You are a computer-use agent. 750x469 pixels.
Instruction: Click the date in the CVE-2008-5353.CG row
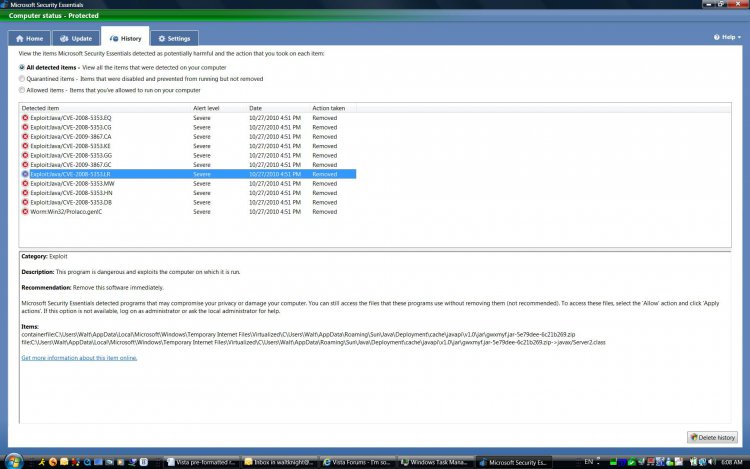pyautogui.click(x=275, y=127)
